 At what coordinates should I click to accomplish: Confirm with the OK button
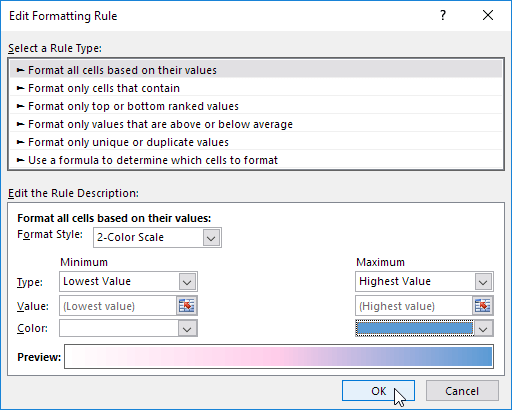[378, 391]
